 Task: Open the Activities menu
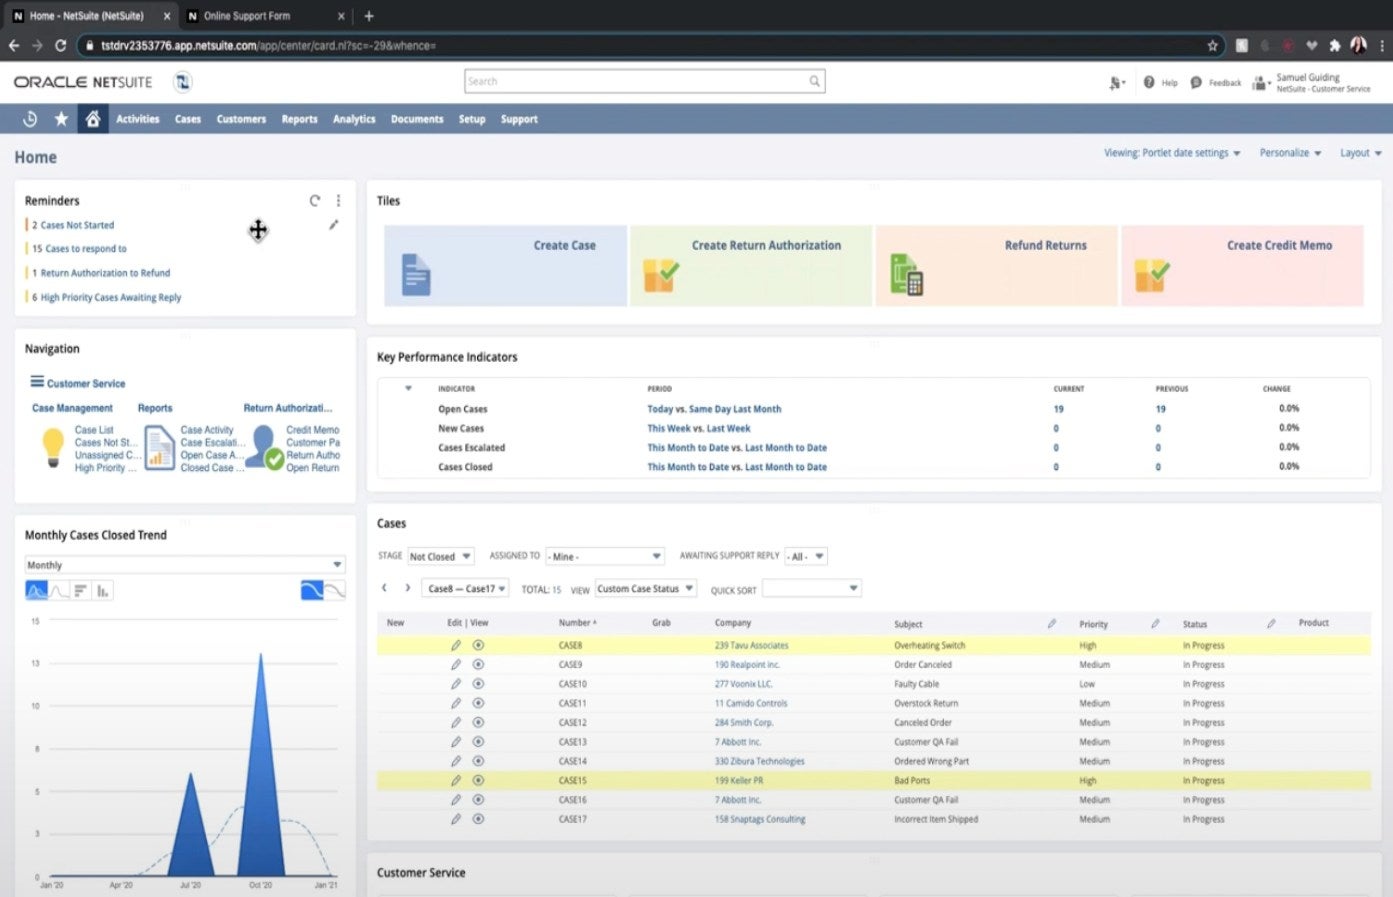(138, 119)
